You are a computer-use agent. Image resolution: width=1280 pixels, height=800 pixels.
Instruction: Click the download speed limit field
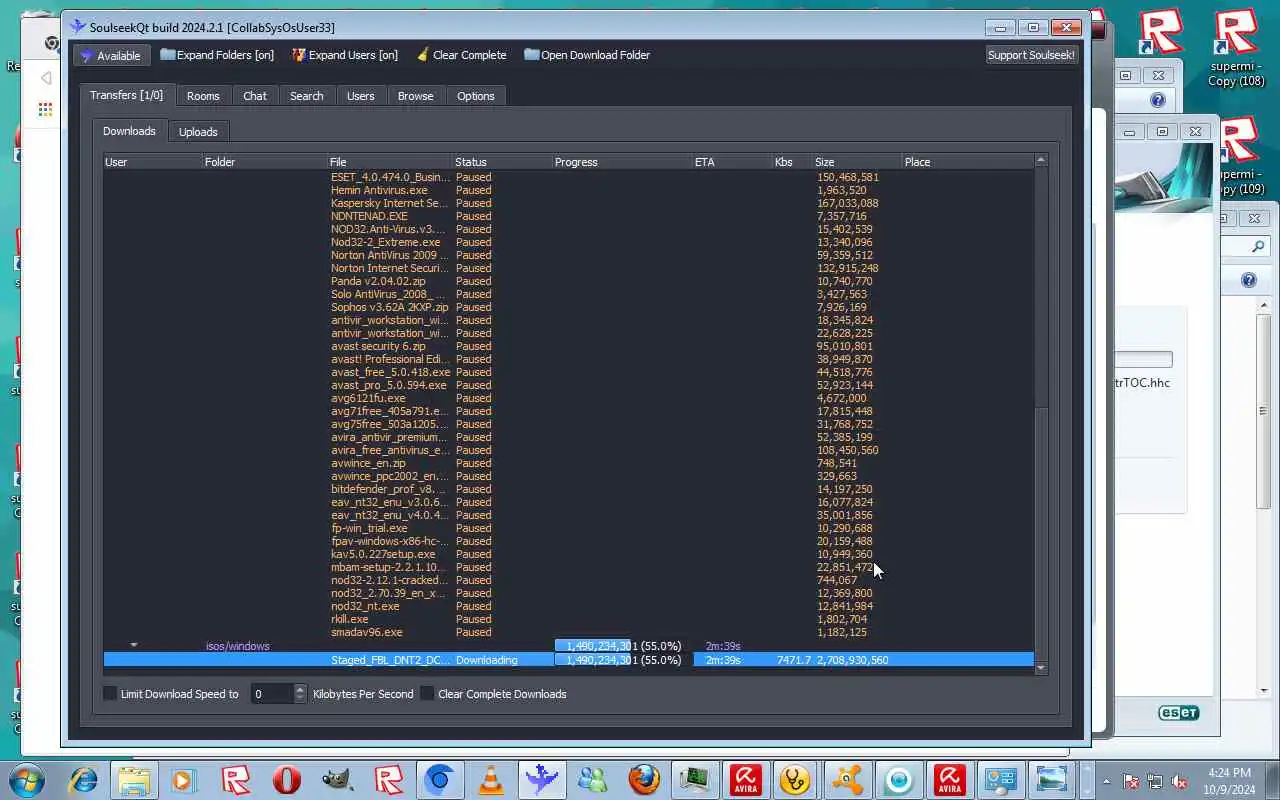click(x=271, y=694)
